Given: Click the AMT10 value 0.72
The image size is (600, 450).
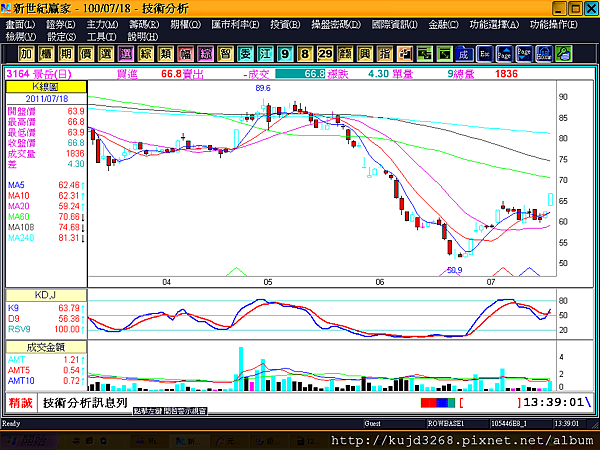Looking at the screenshot, I should click(x=71, y=381).
